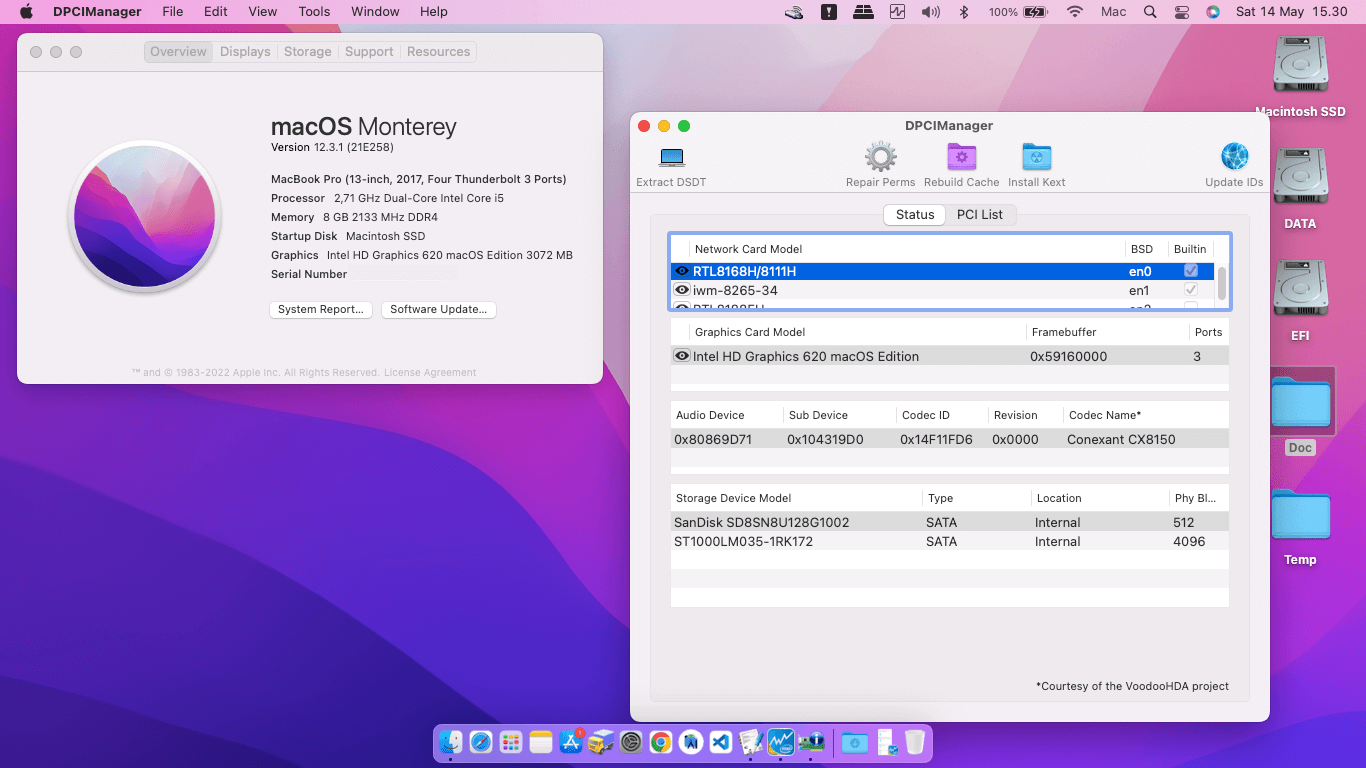Select the Doc folder on desktop
The height and width of the screenshot is (768, 1366).
click(1300, 402)
